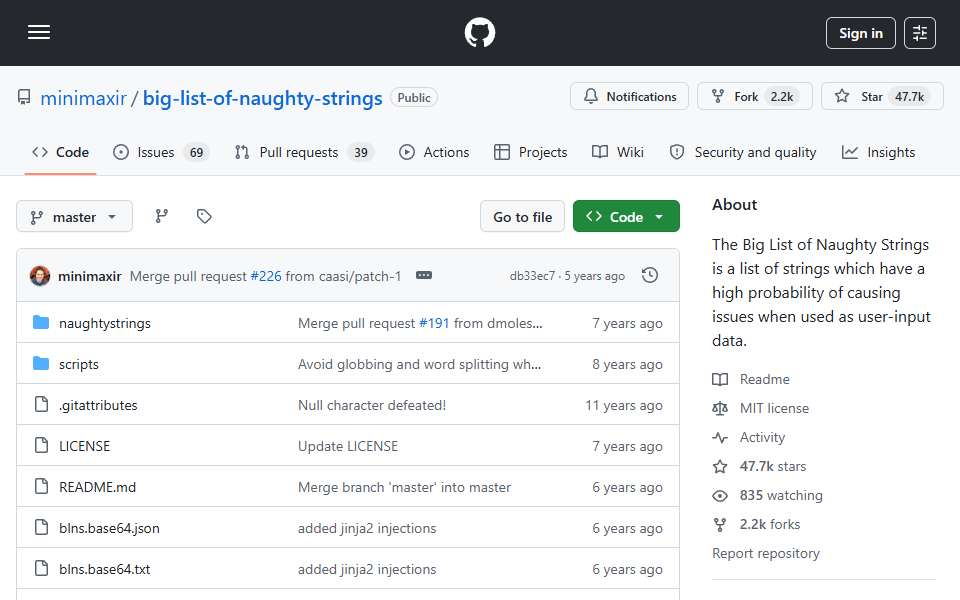960x600 pixels.
Task: Fork the repository
Action: [754, 97]
